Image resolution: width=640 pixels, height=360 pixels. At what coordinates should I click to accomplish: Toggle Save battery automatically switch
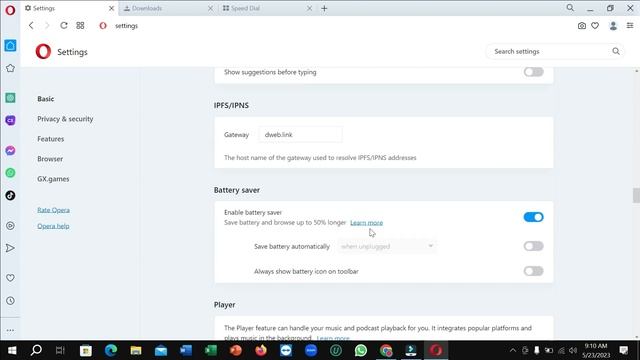click(x=533, y=246)
